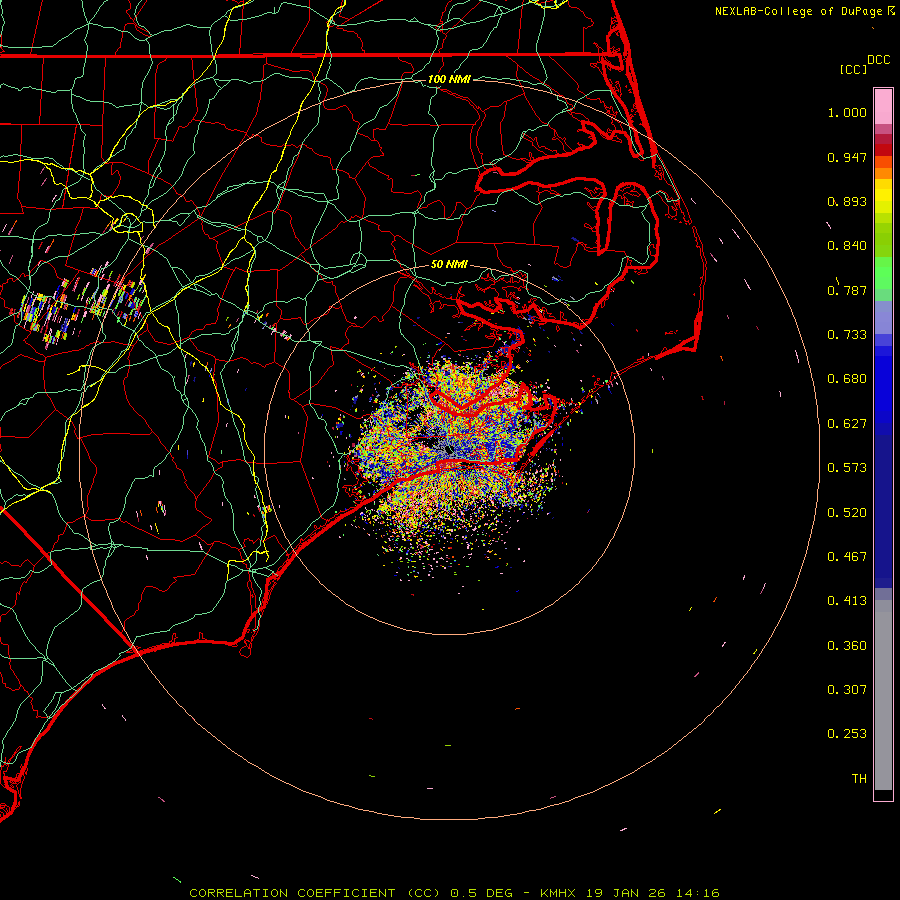
Task: Click the 100 NMI range ring label
Action: (449, 79)
